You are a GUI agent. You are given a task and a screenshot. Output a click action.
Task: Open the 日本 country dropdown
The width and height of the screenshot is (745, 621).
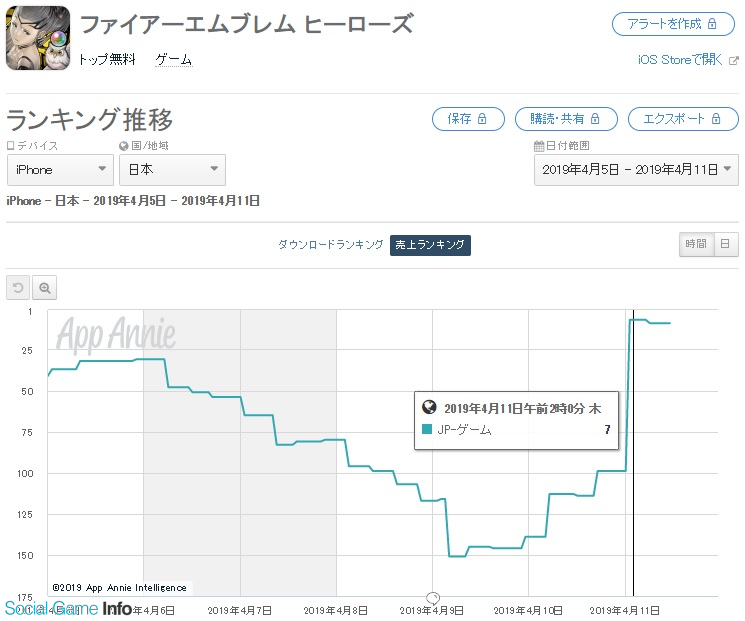tap(172, 170)
